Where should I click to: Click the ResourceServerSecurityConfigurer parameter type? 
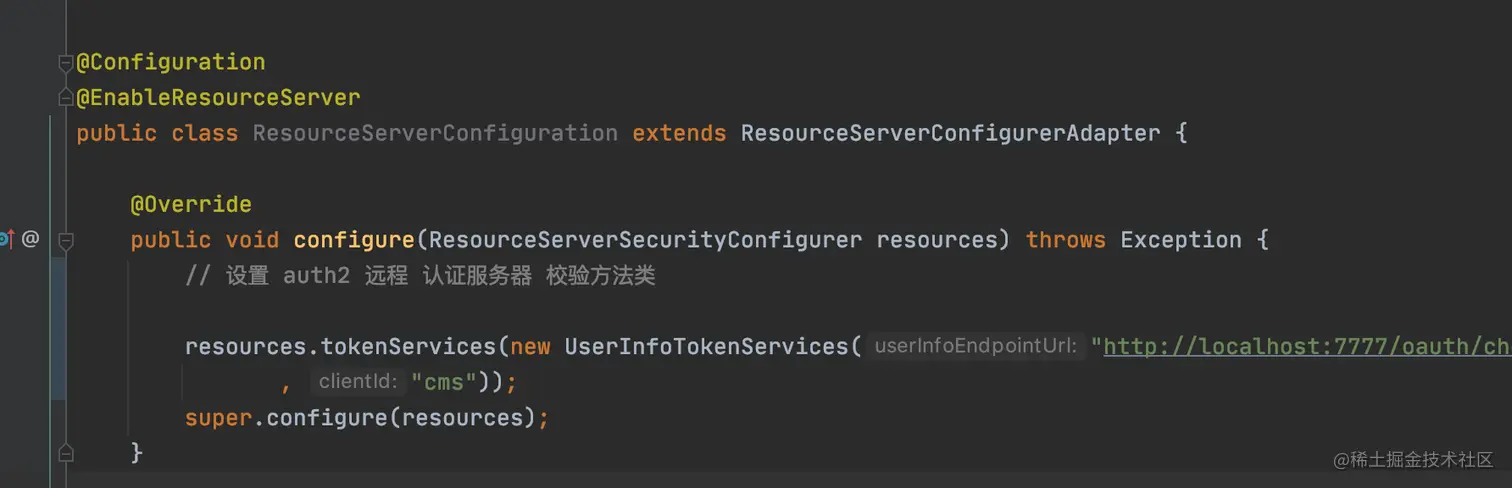[x=645, y=240]
